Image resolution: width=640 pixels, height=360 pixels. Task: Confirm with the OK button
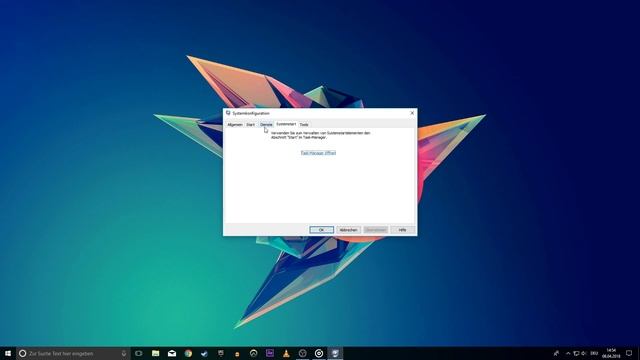(x=321, y=230)
